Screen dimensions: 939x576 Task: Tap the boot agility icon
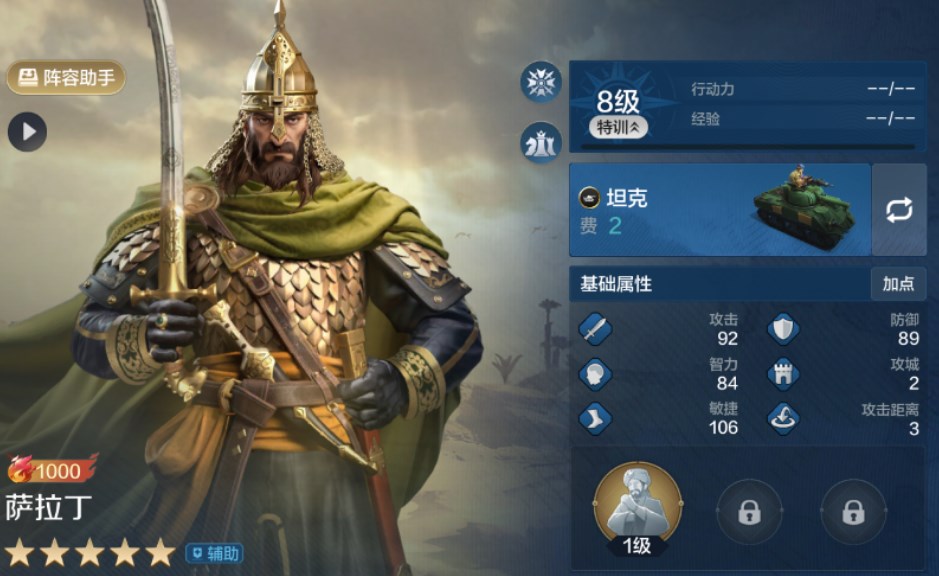pos(595,418)
